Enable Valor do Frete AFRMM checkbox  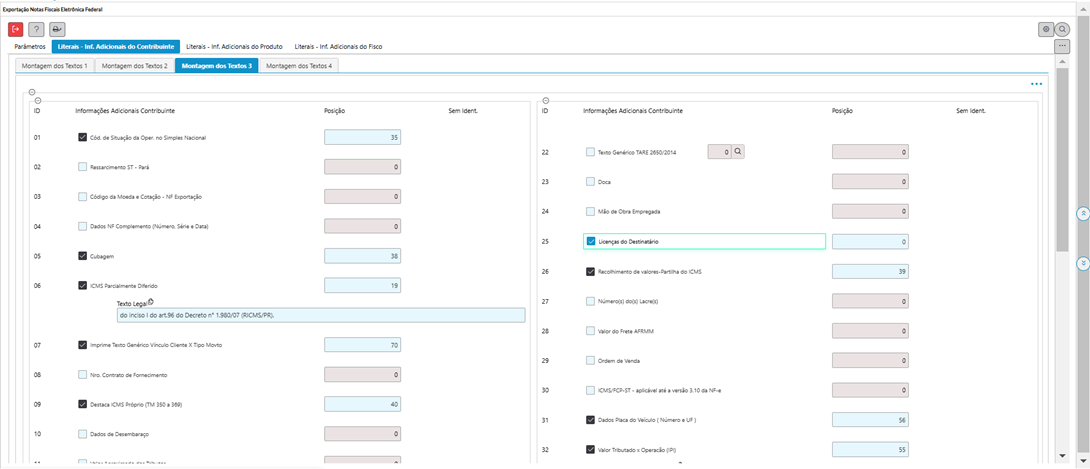(x=590, y=331)
